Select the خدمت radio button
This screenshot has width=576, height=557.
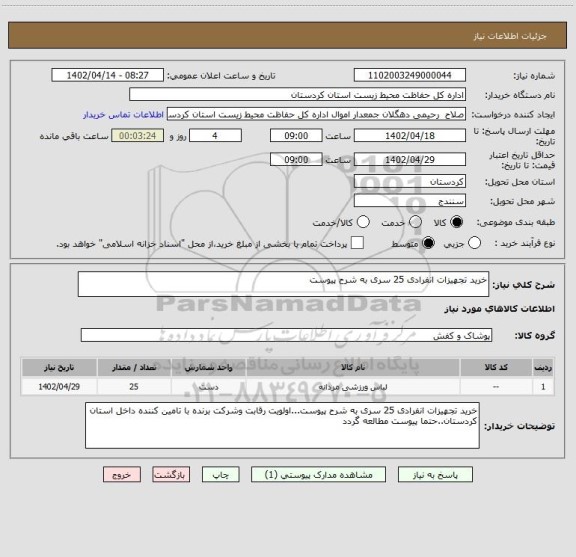pos(415,222)
